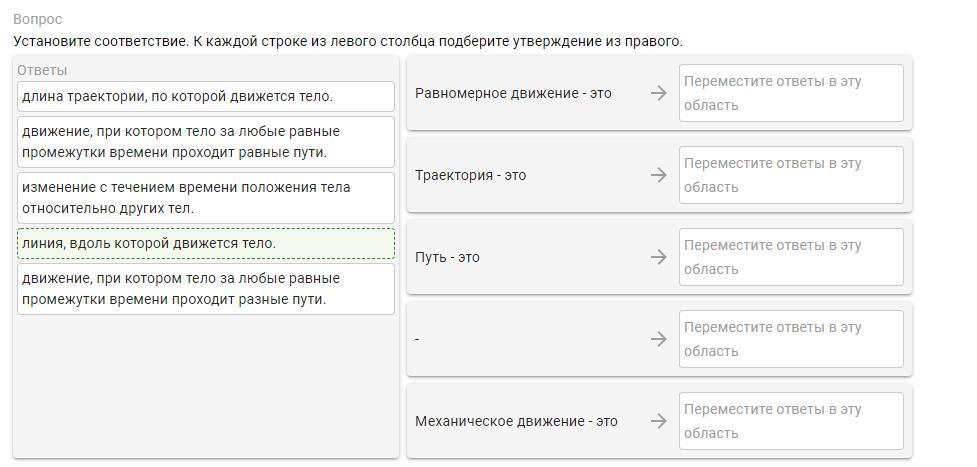Click the 'Путь - это' label
Image resolution: width=977 pixels, height=467 pixels.
(x=447, y=258)
